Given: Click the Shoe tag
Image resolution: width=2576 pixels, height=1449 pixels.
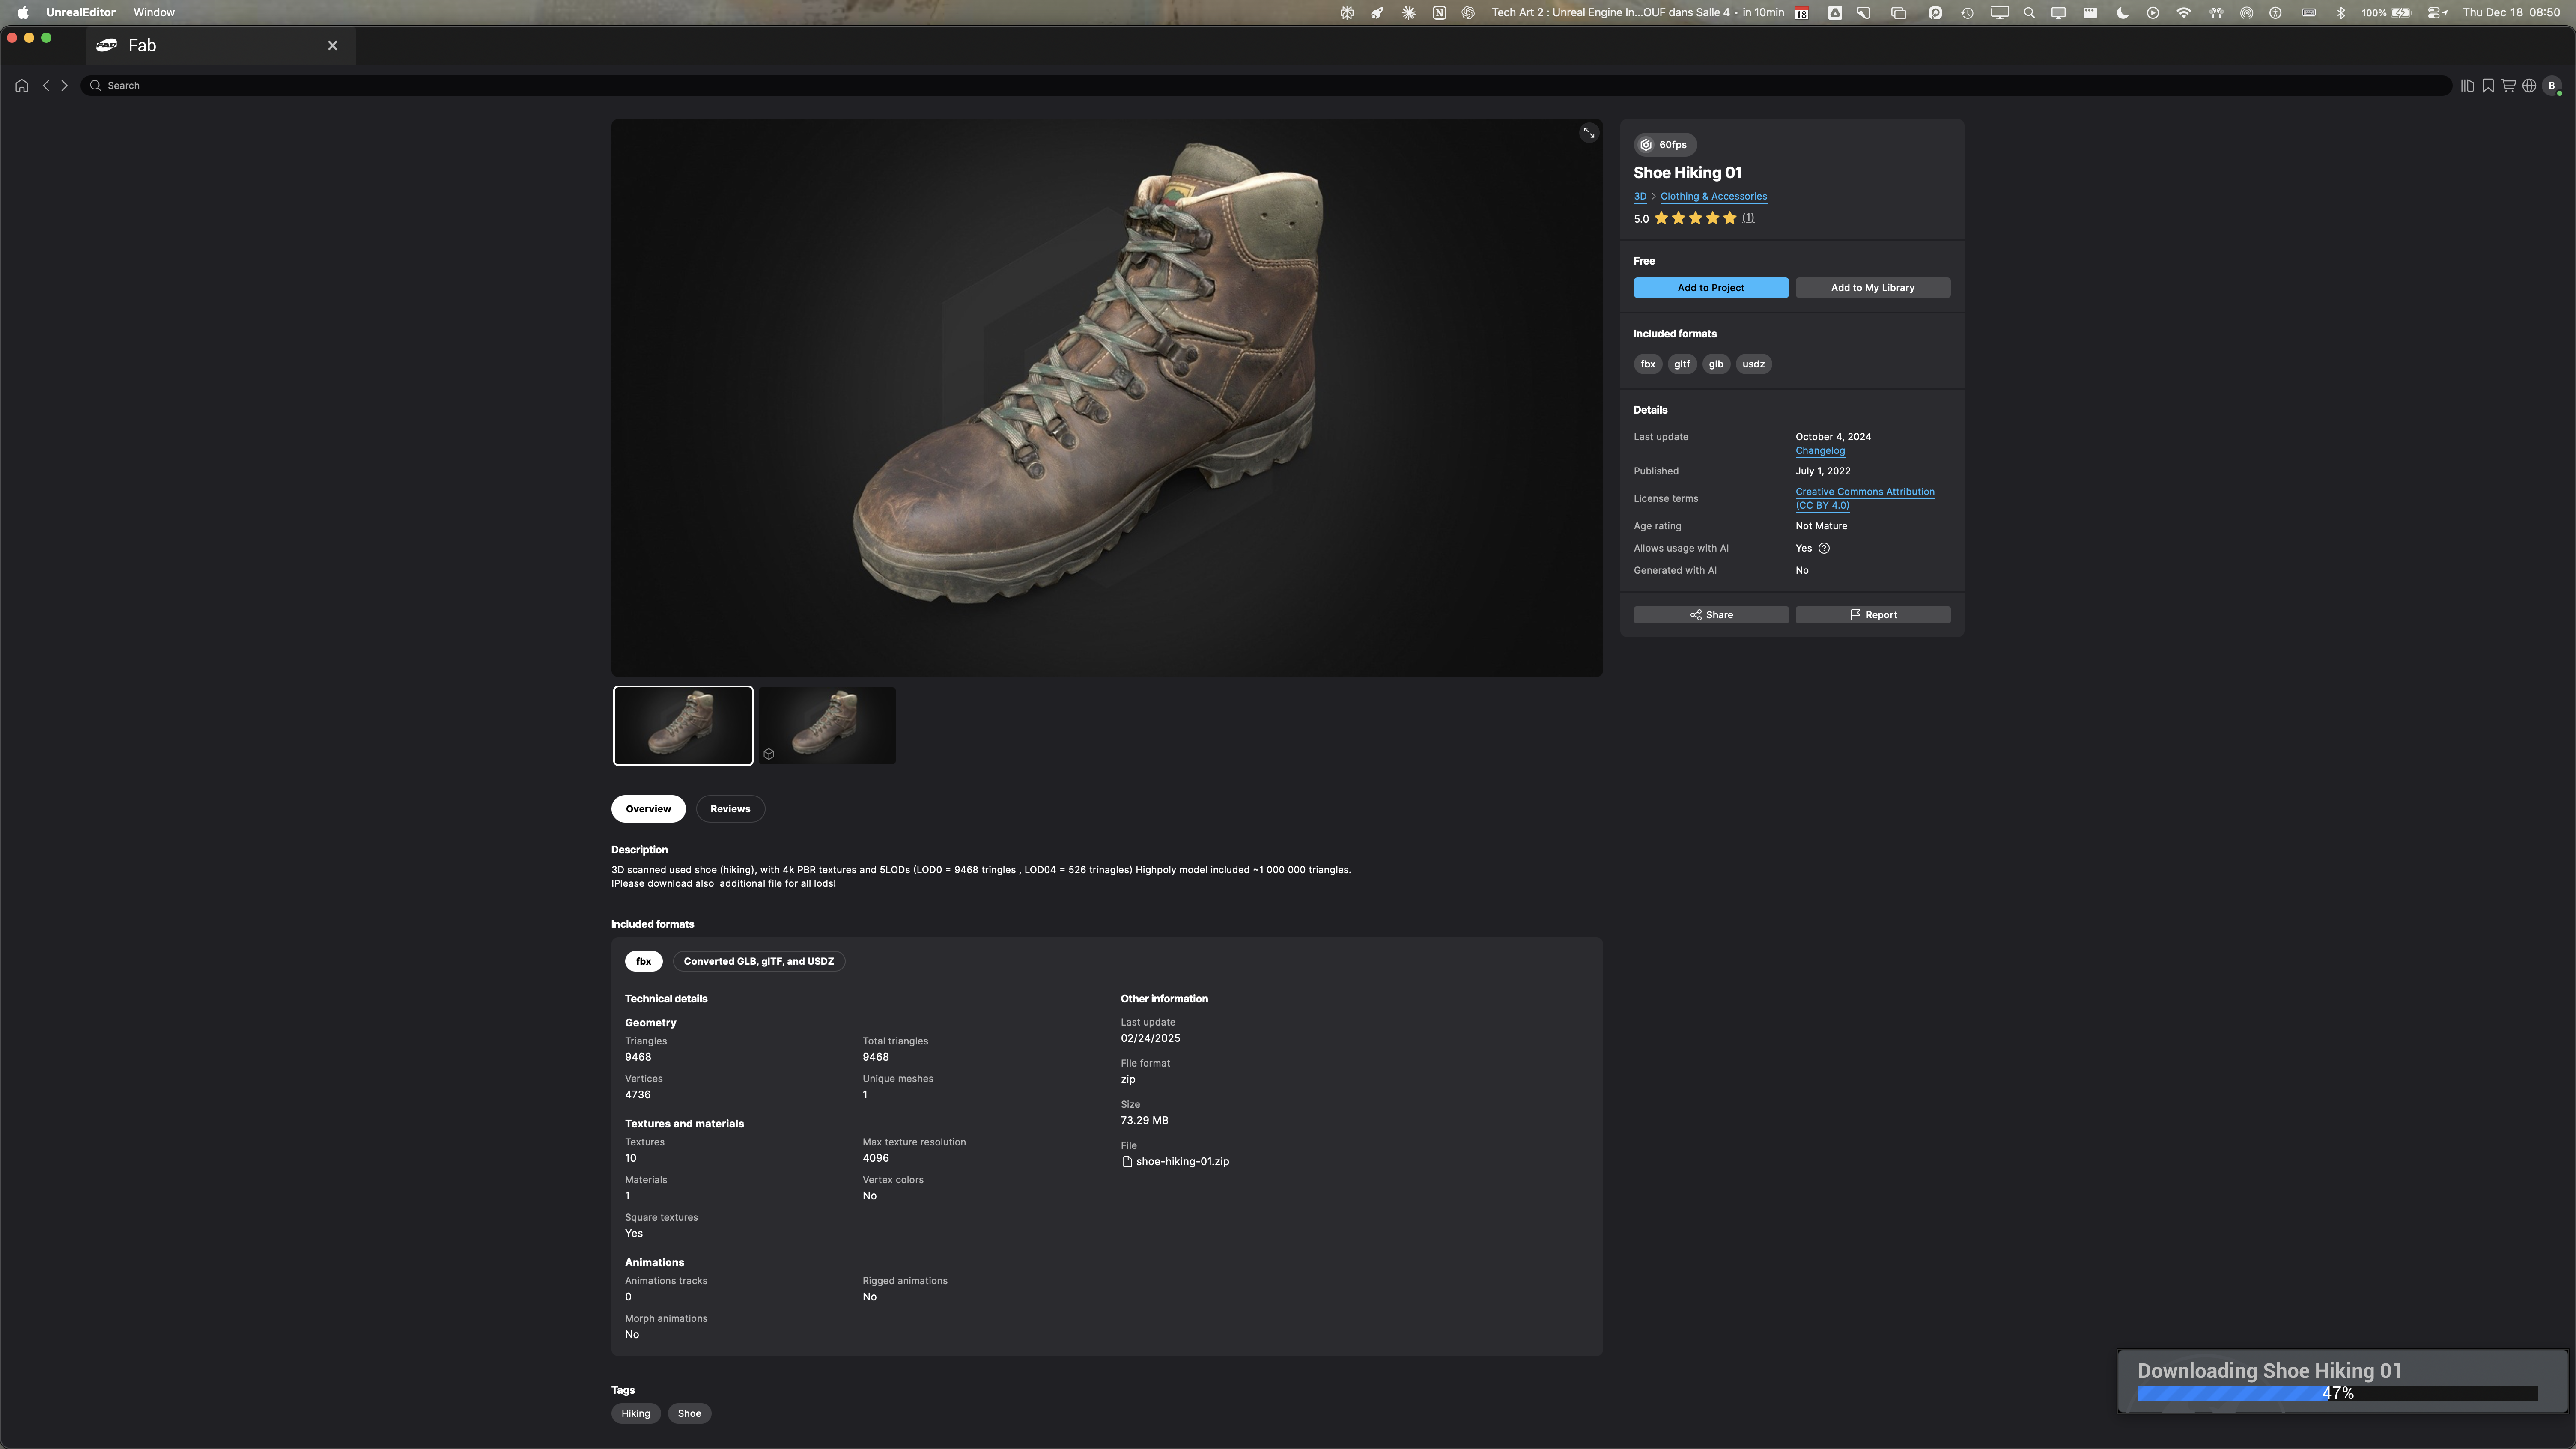Looking at the screenshot, I should point(689,1414).
